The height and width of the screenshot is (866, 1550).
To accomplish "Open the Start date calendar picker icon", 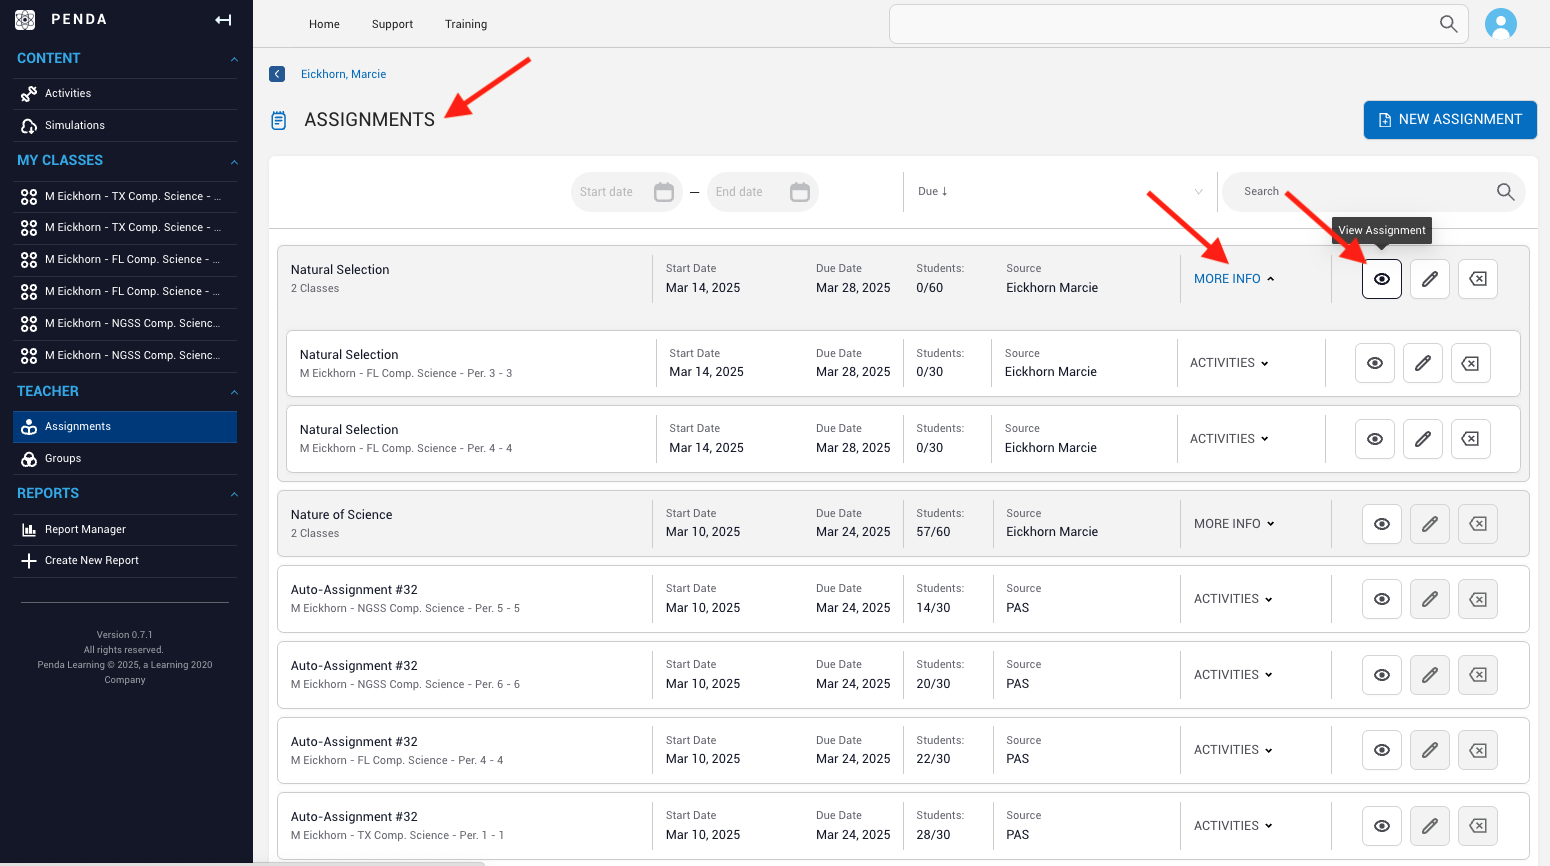I will [x=663, y=192].
